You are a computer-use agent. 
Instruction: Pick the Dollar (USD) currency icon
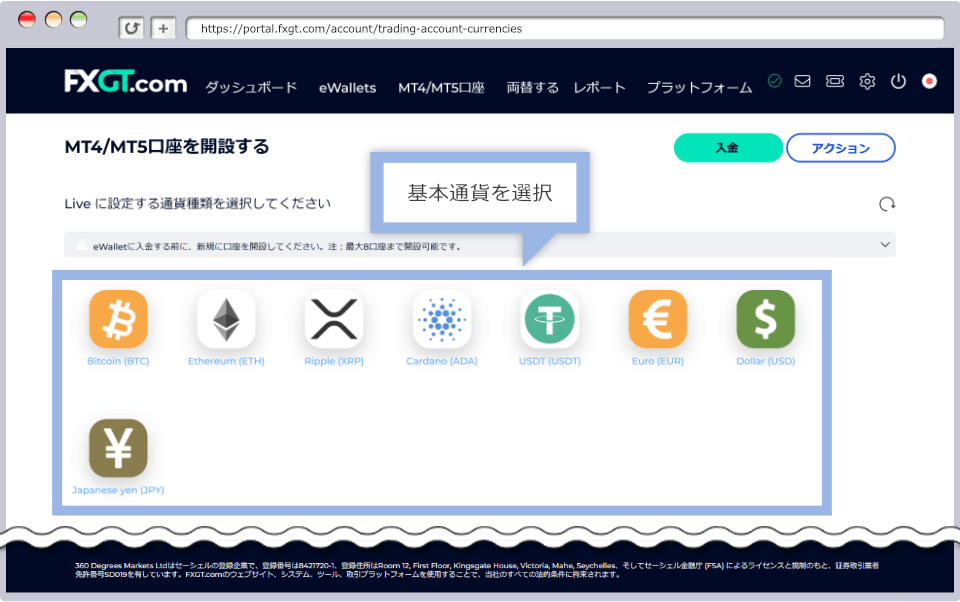765,319
